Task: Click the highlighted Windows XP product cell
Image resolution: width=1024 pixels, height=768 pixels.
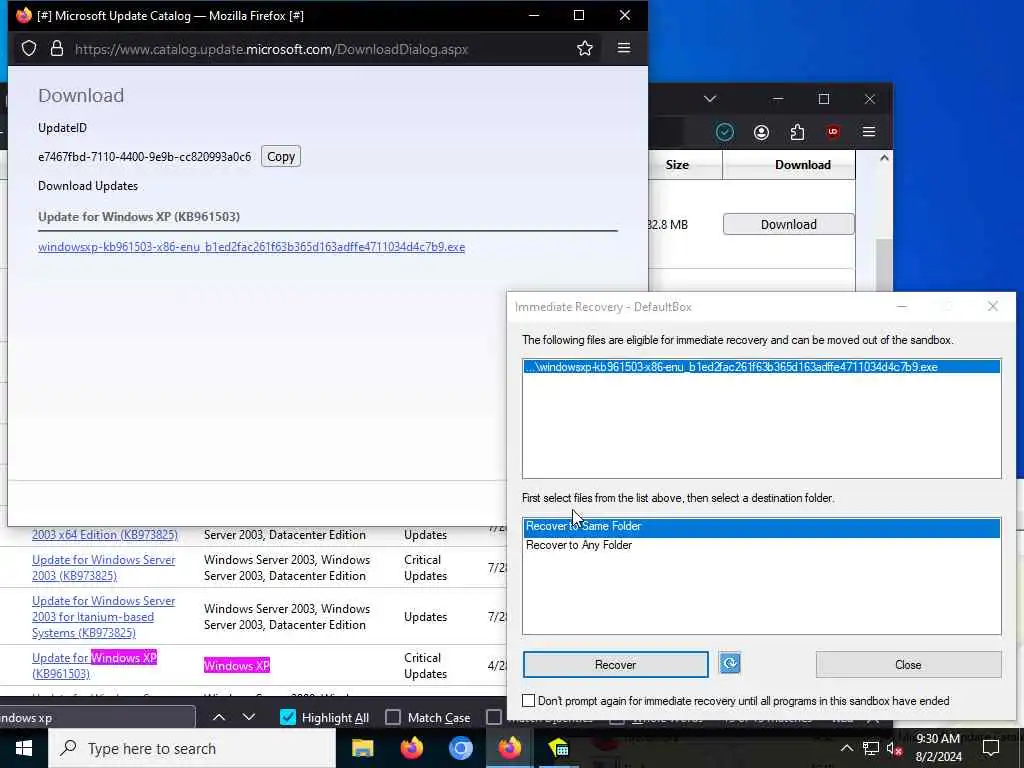Action: click(236, 665)
